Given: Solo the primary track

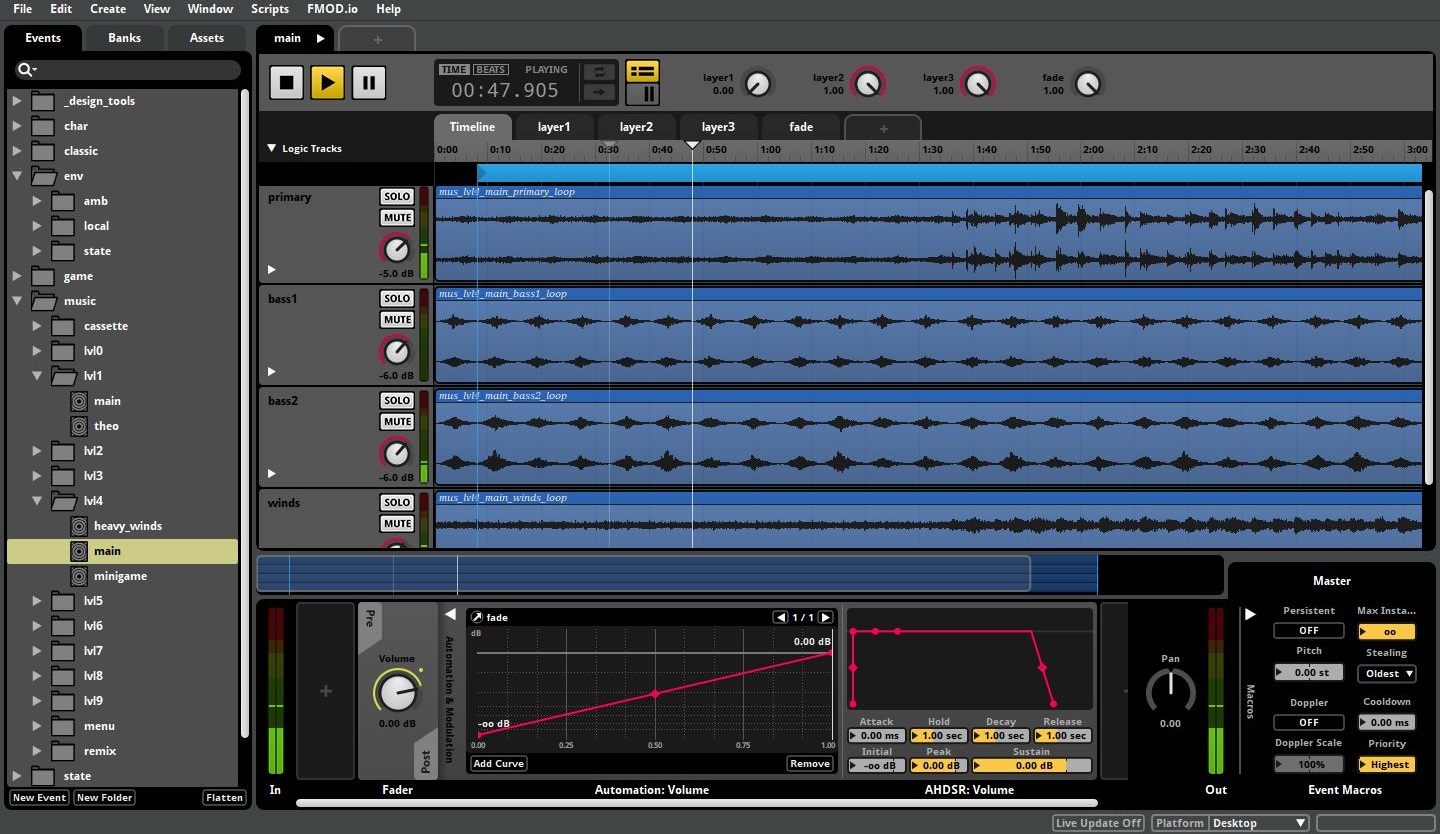Looking at the screenshot, I should (x=397, y=197).
